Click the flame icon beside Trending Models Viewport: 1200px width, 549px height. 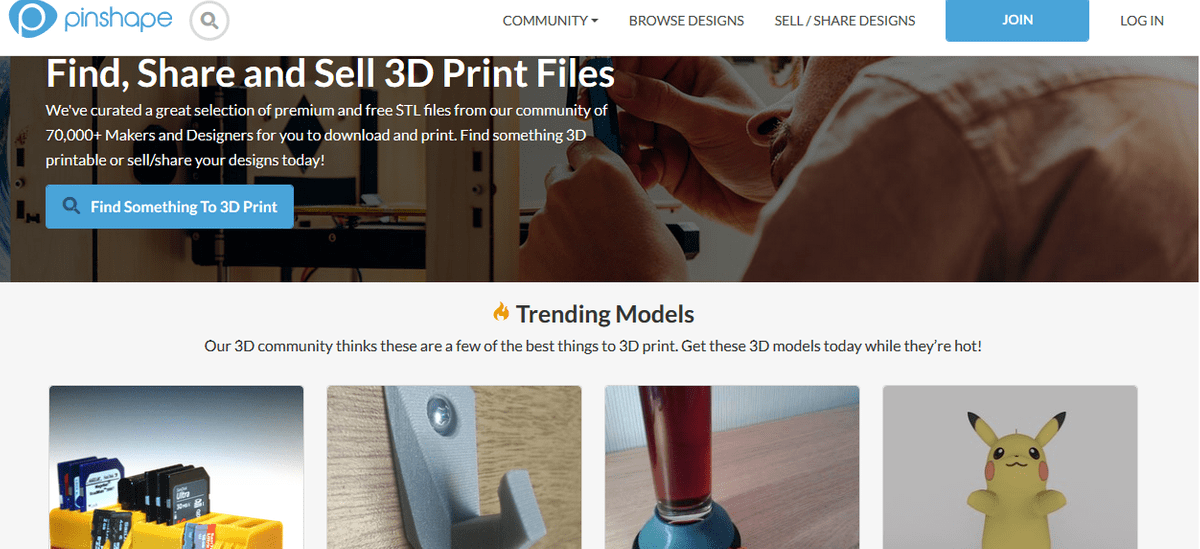click(501, 312)
